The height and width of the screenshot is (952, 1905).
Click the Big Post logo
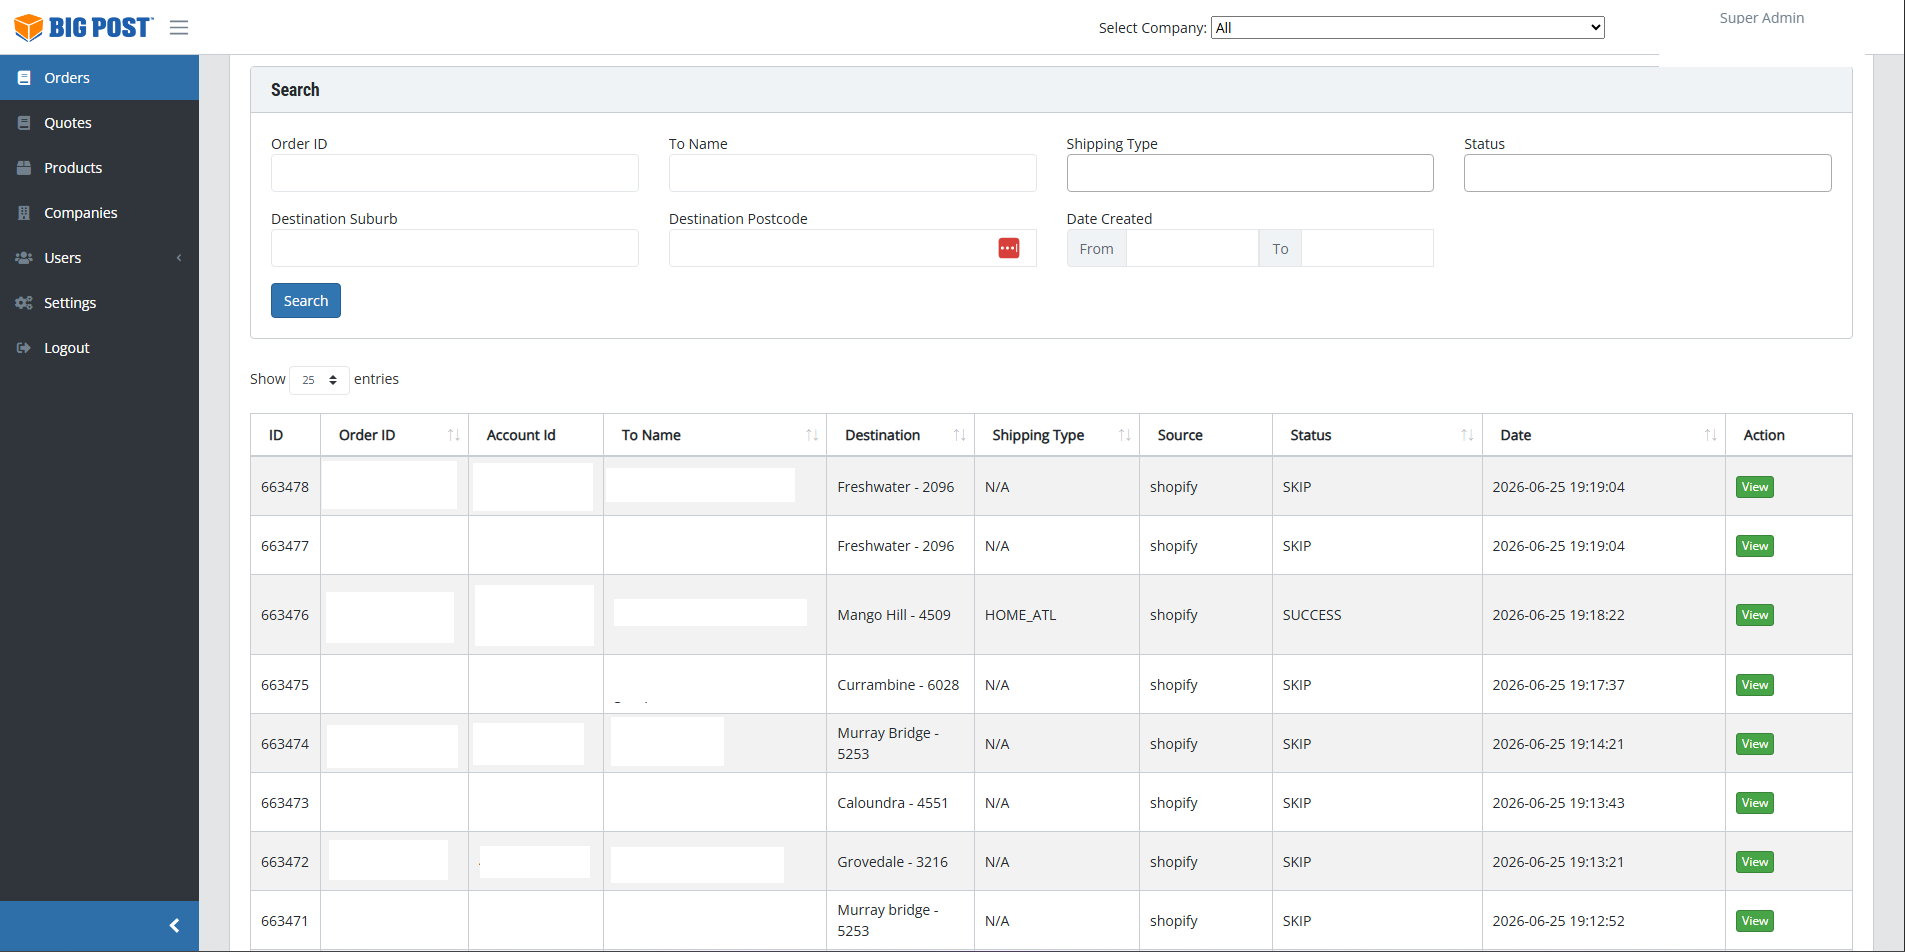[84, 27]
